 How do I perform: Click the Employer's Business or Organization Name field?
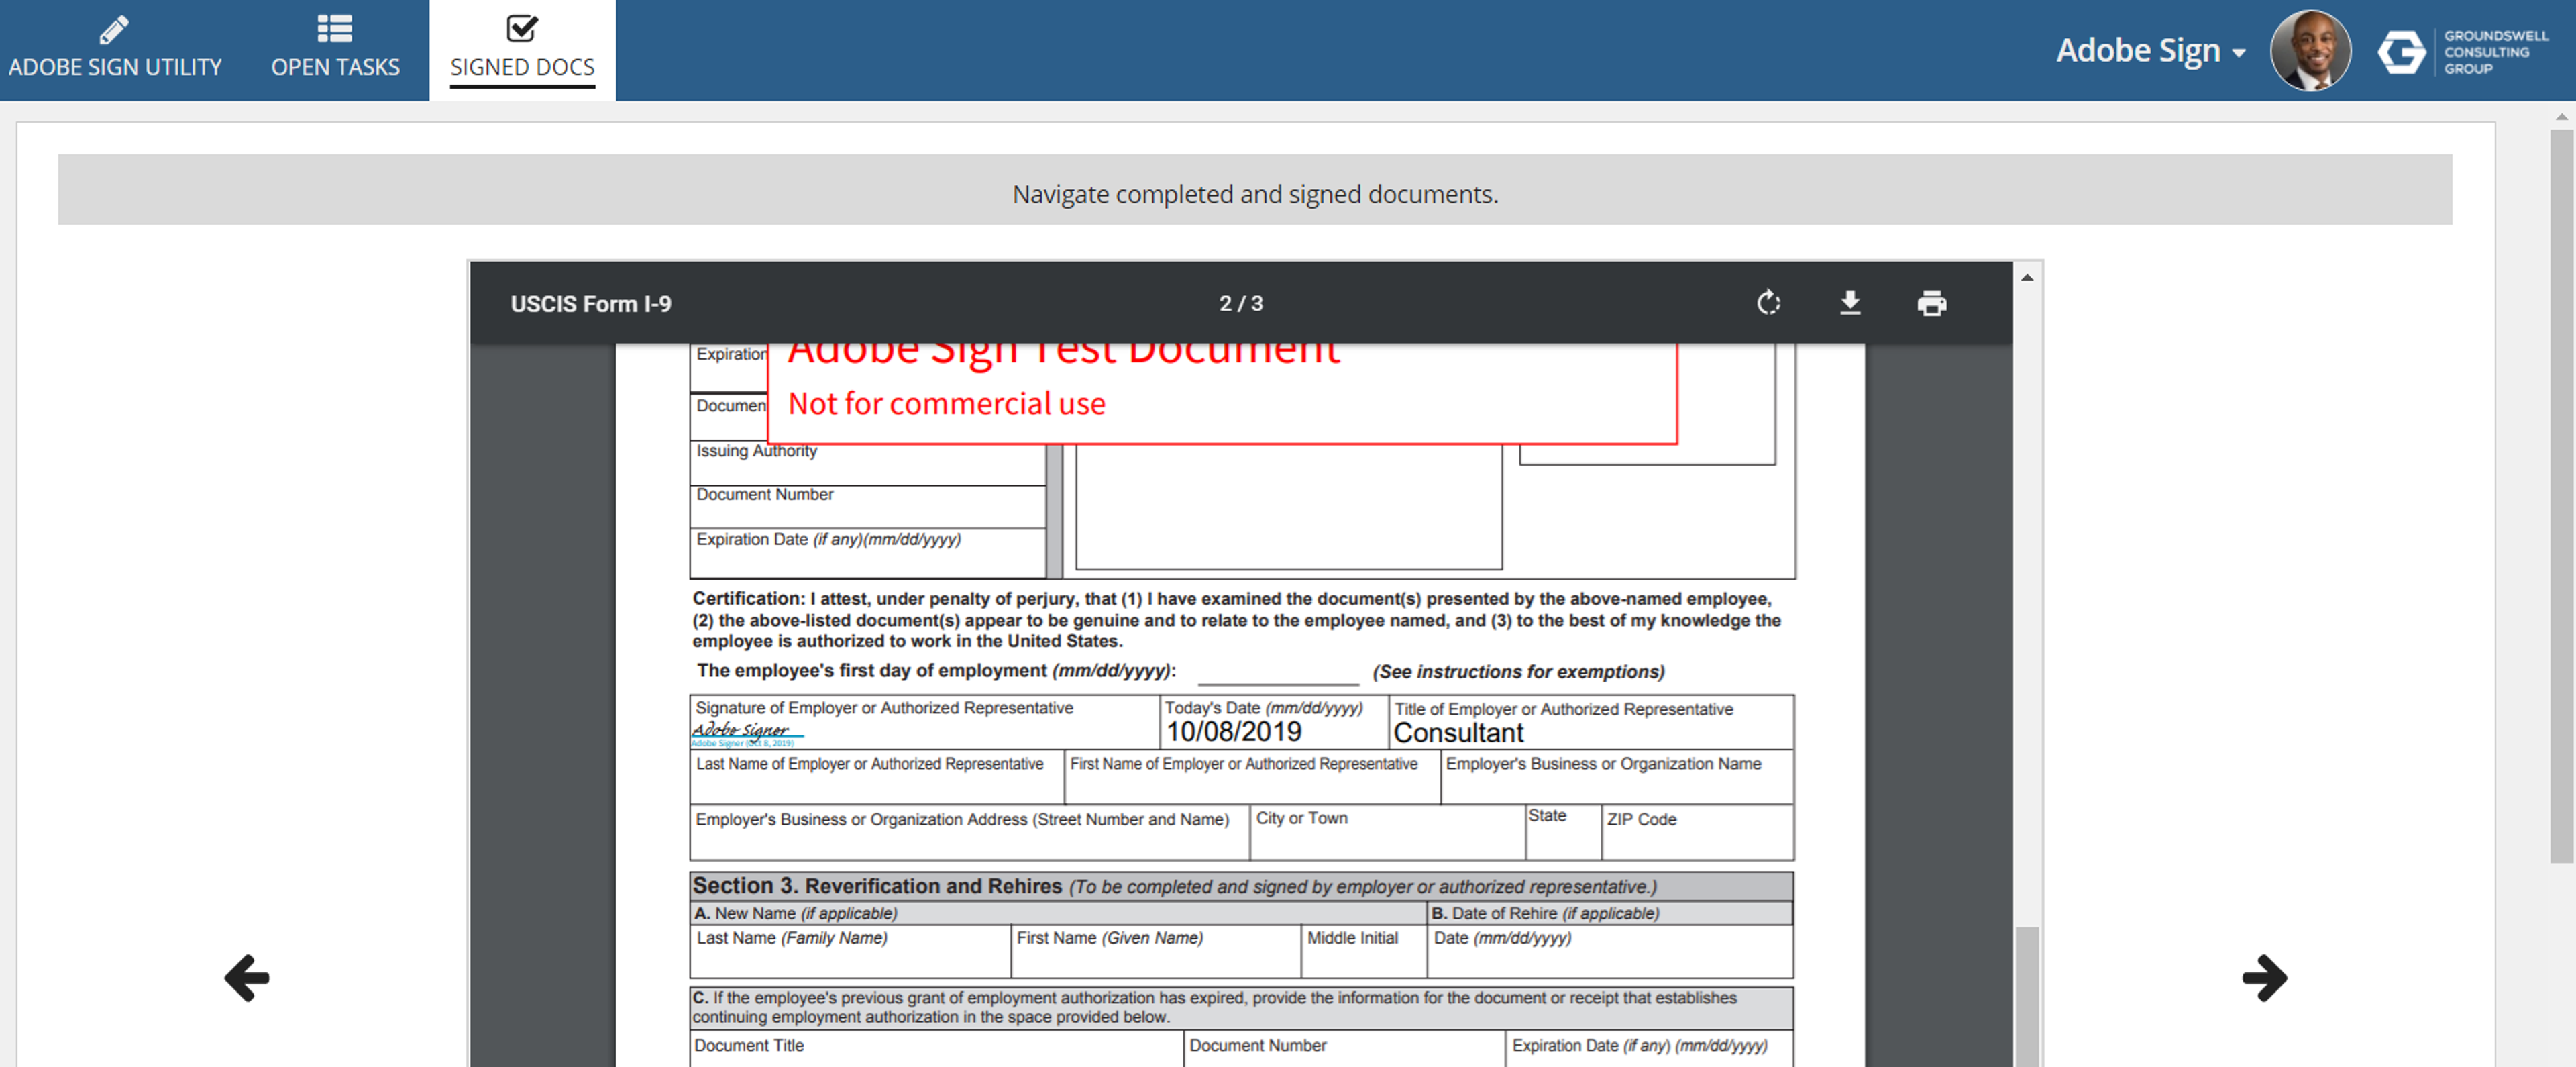[x=1617, y=777]
